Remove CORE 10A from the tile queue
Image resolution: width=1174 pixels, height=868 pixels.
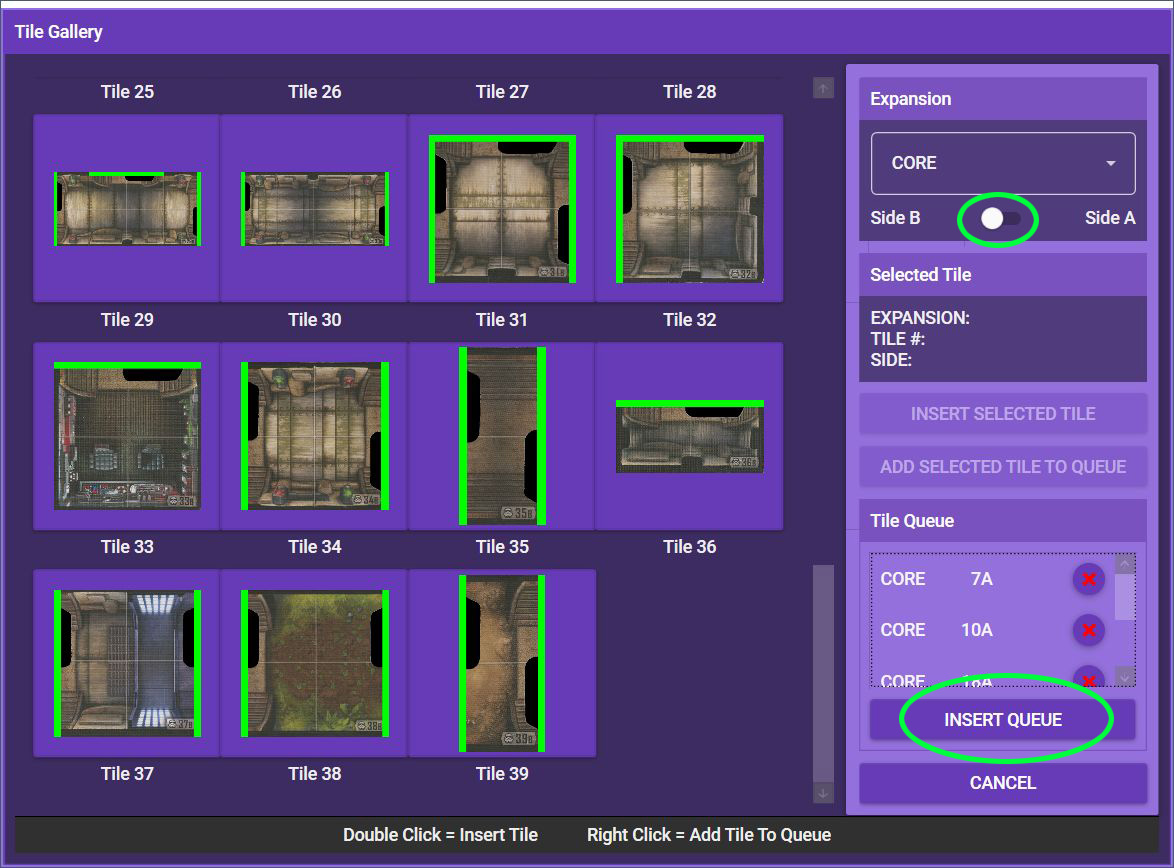point(1089,630)
